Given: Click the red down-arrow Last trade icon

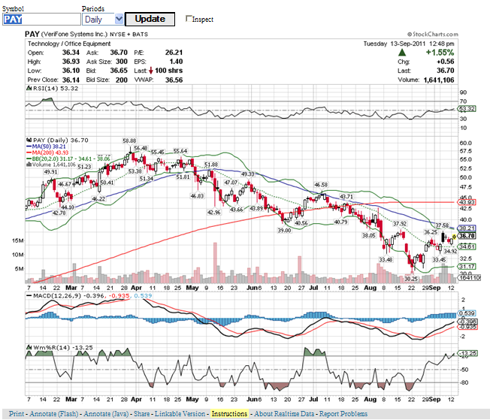Looking at the screenshot, I should 151,70.
